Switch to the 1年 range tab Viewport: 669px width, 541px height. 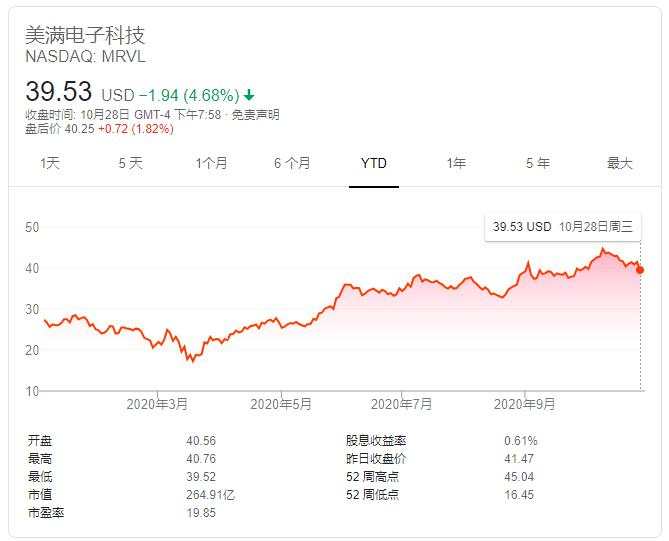(456, 163)
